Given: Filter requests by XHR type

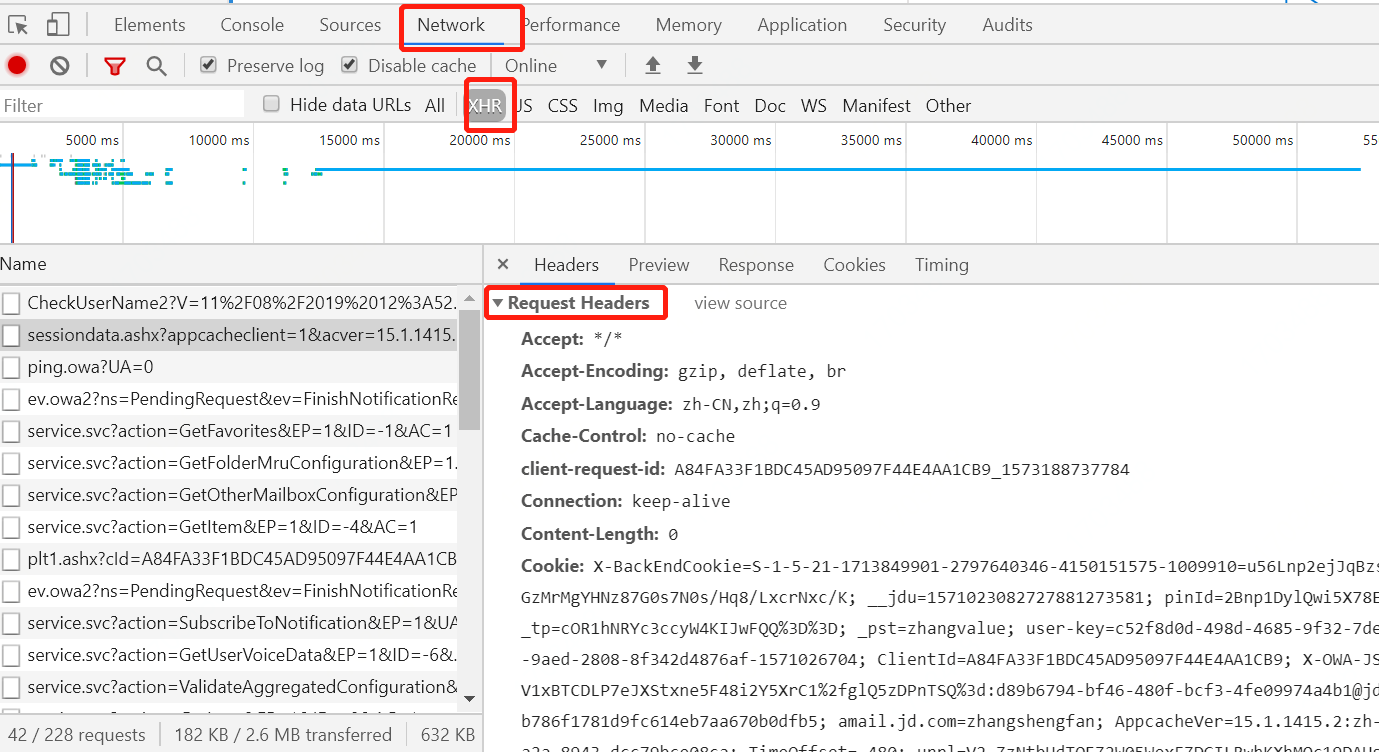Looking at the screenshot, I should (486, 106).
